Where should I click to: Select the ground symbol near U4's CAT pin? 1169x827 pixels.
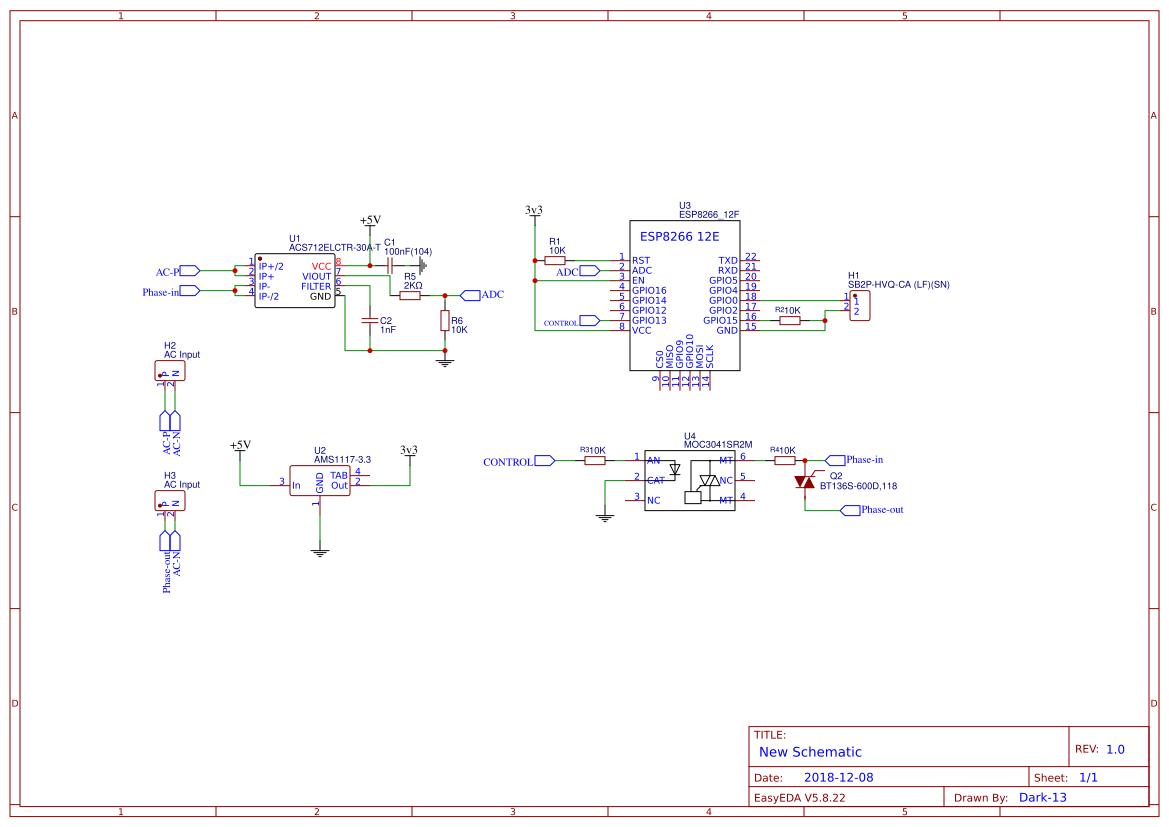click(x=605, y=515)
